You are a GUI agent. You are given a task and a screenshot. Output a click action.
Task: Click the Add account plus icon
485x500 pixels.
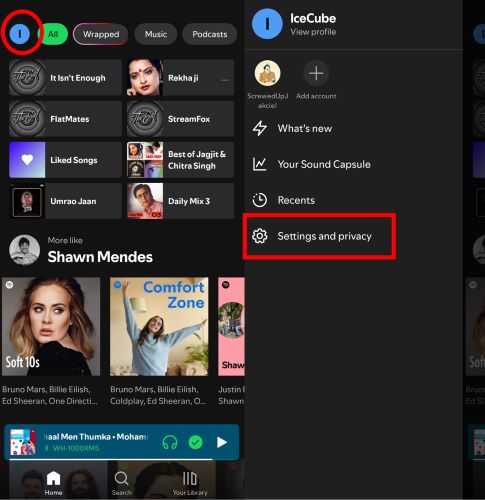[x=316, y=73]
